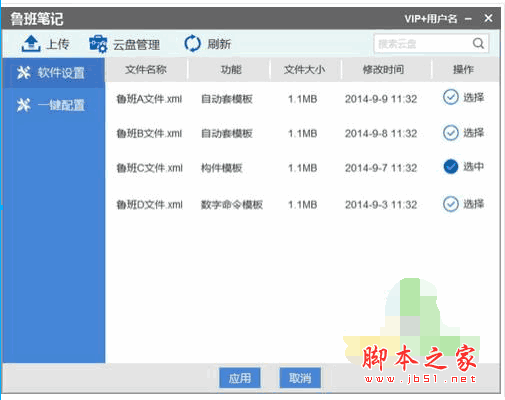
Task: Select checkmark for 鲁班B文件.xml
Action: pos(451,133)
